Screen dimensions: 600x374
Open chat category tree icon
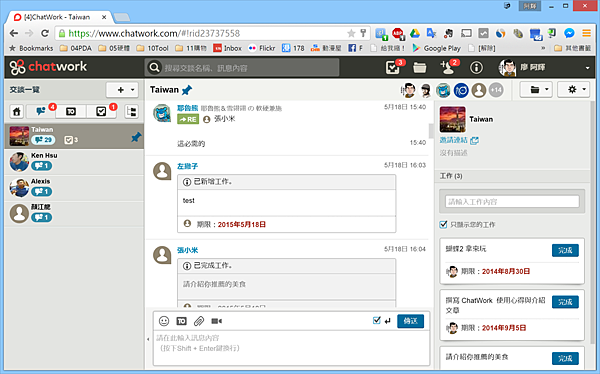point(132,111)
